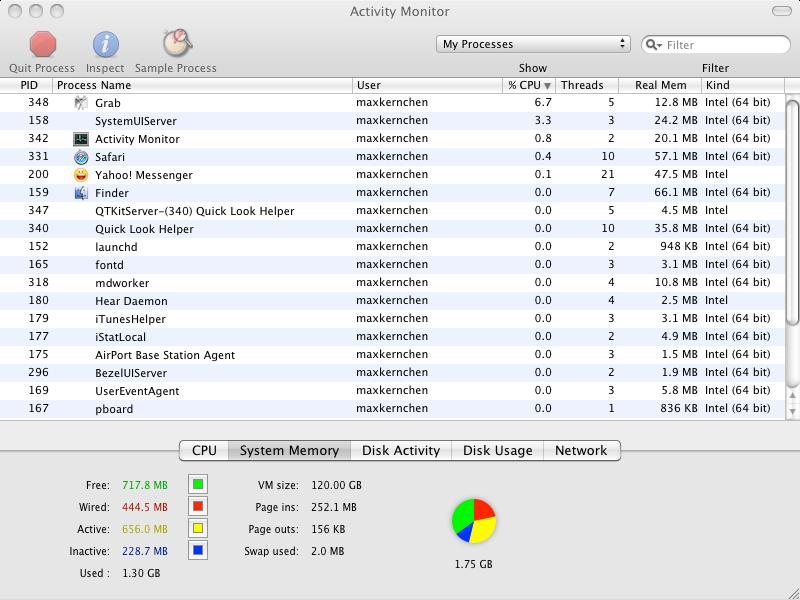Viewport: 800px width, 600px height.
Task: Switch to the CPU tab
Action: [204, 451]
